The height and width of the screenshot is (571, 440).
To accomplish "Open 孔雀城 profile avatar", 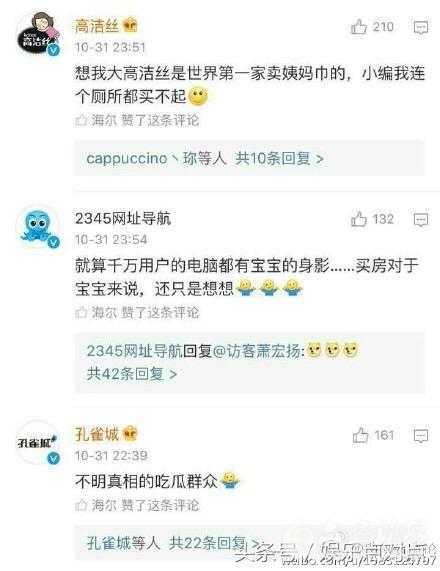I will 38,442.
